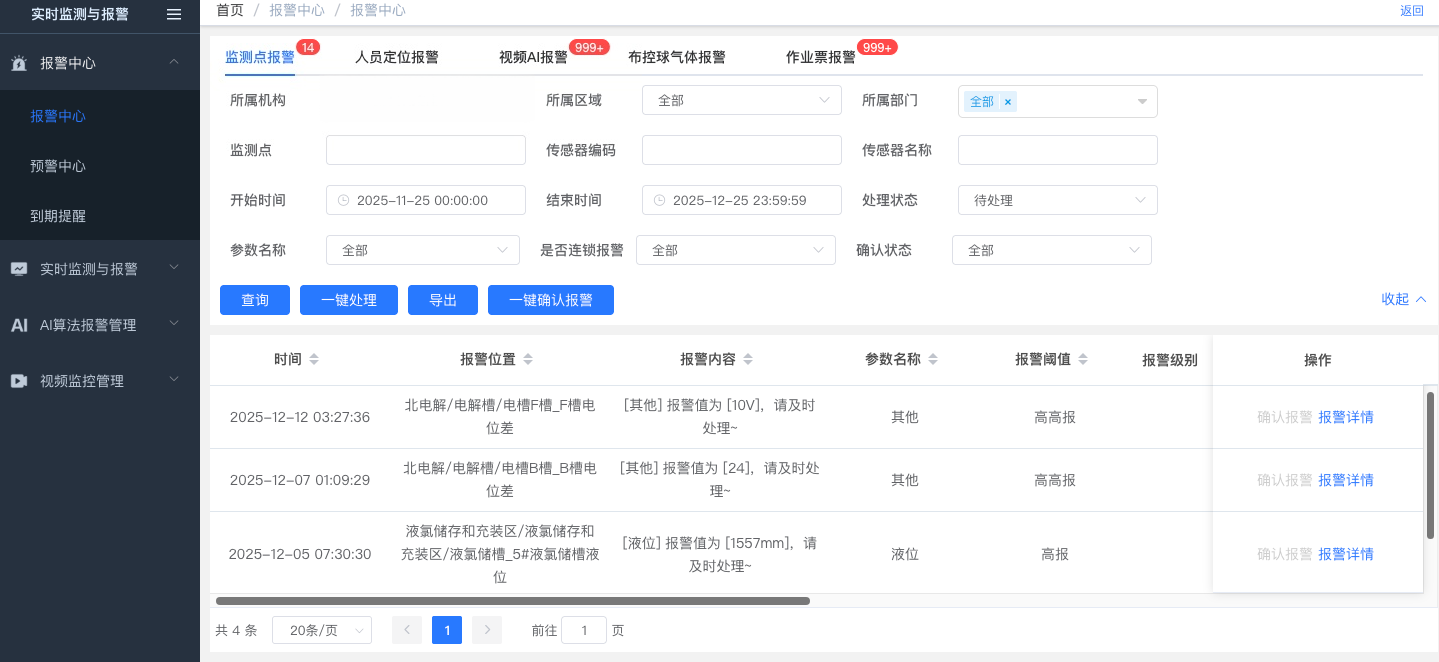Click the 传感器编码 input field

point(741,150)
